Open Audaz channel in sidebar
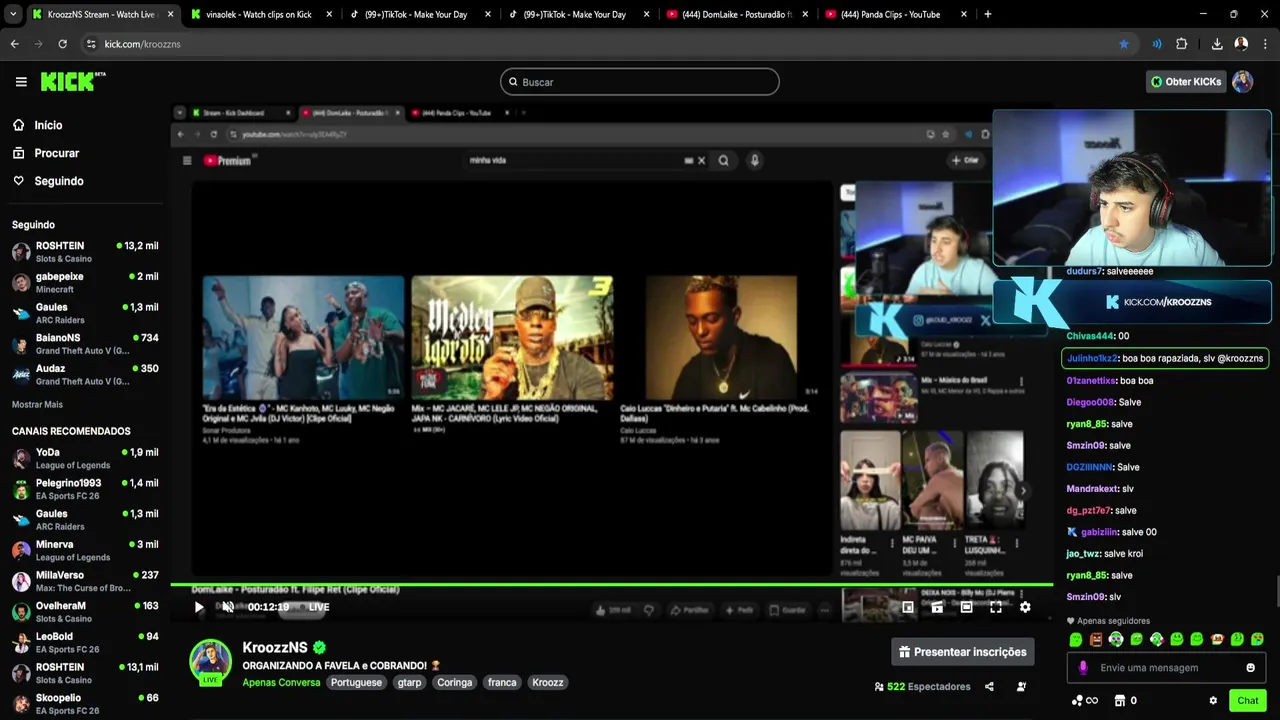Viewport: 1280px width, 720px height. (x=85, y=375)
